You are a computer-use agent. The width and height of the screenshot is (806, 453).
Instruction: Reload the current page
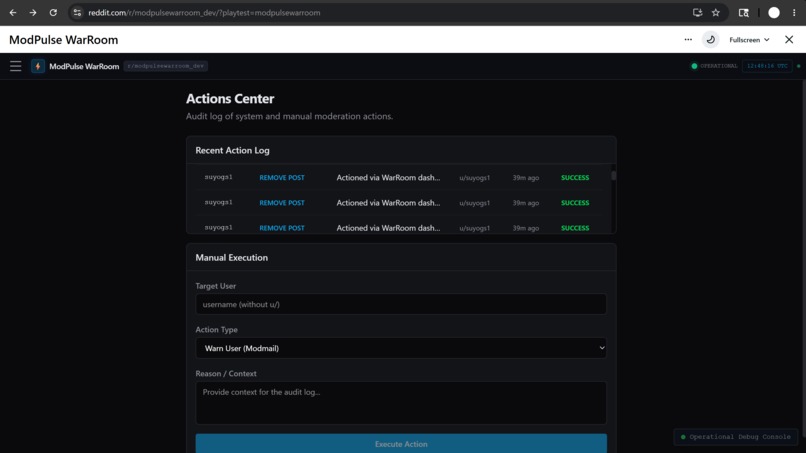53,13
